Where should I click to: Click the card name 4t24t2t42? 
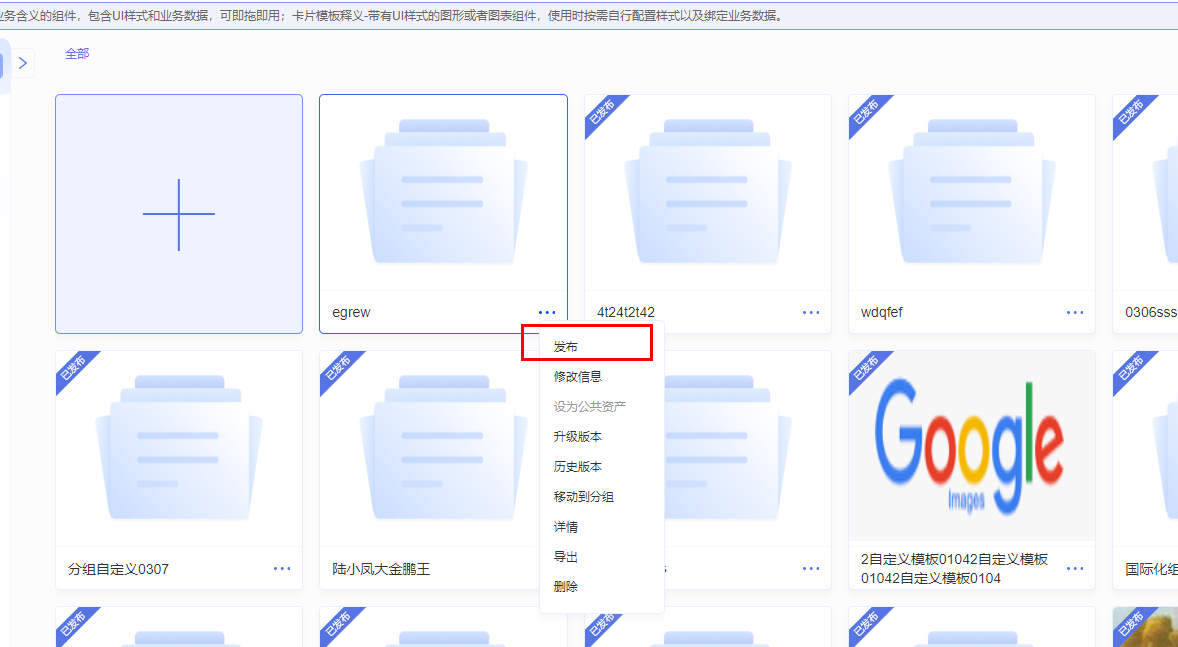click(x=626, y=313)
